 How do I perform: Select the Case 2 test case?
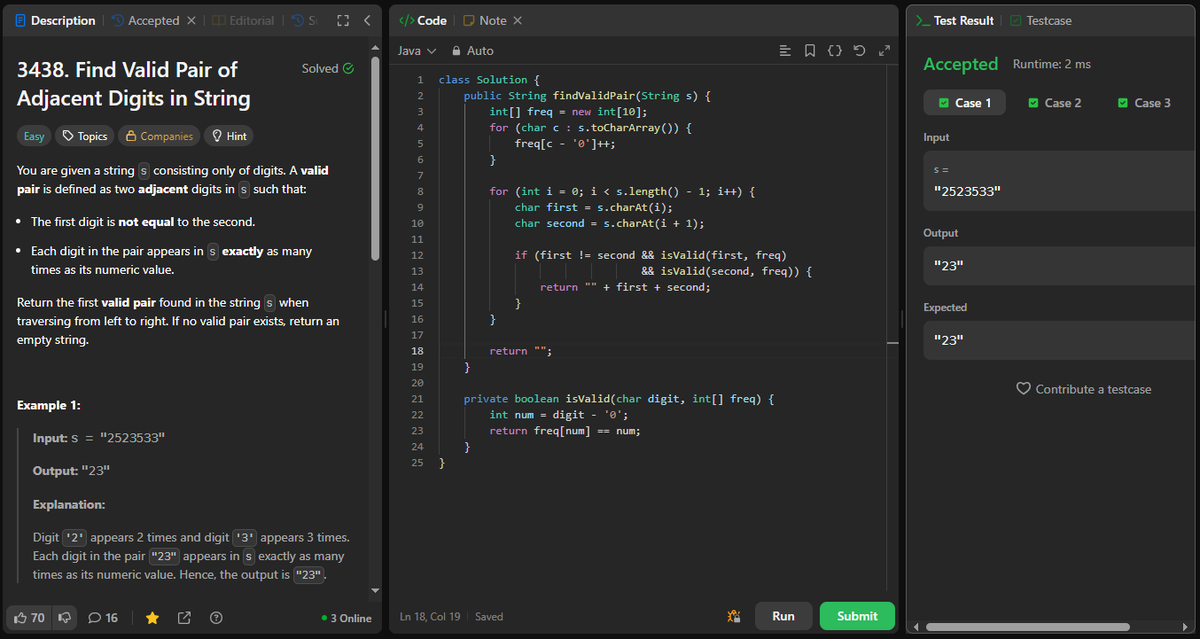(1054, 102)
